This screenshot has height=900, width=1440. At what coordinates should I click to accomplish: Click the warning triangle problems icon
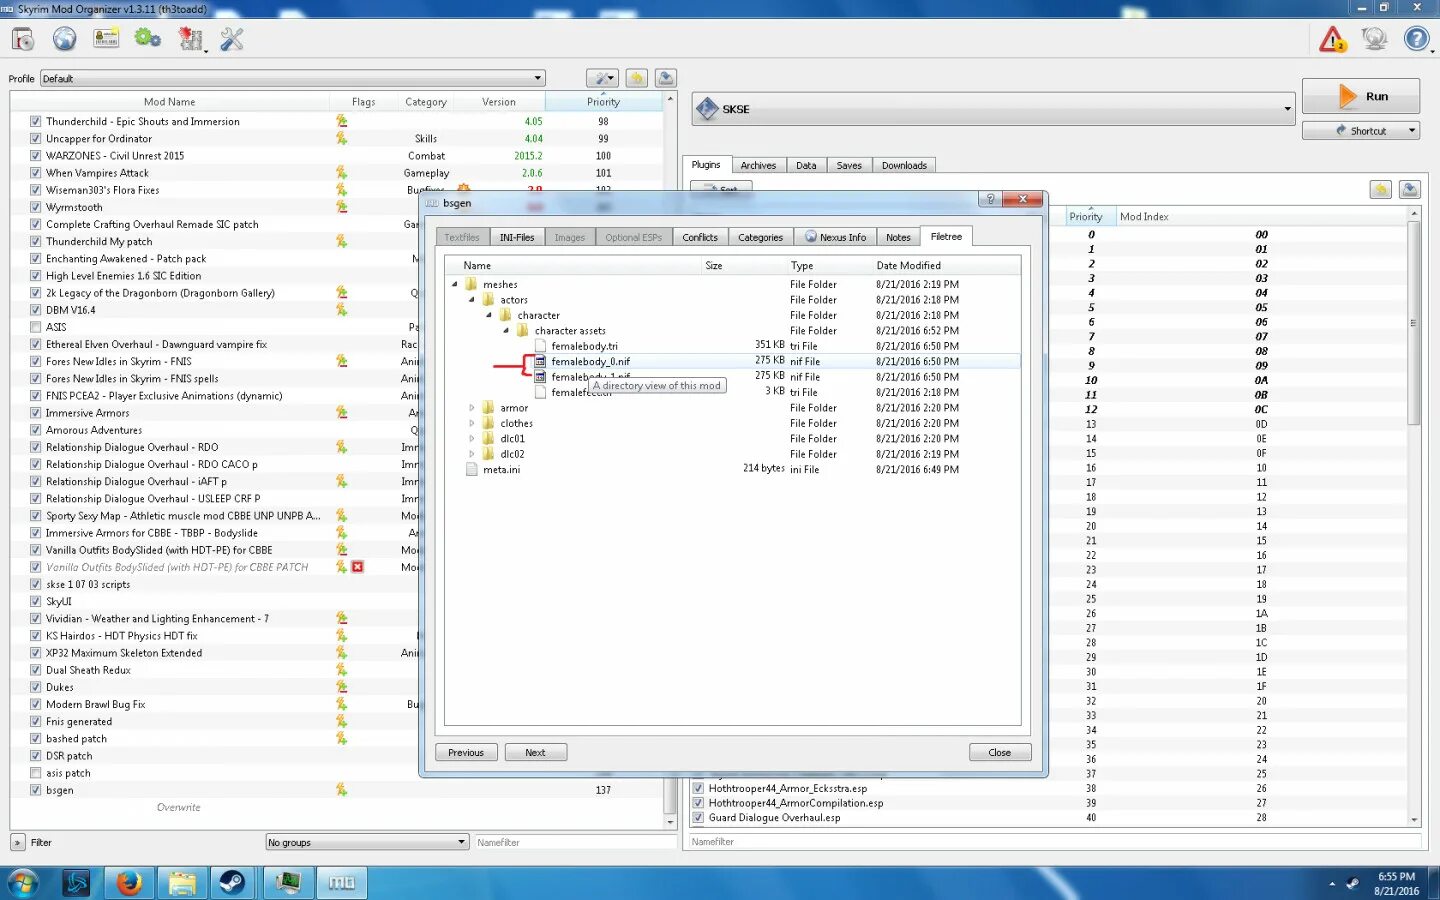1332,39
